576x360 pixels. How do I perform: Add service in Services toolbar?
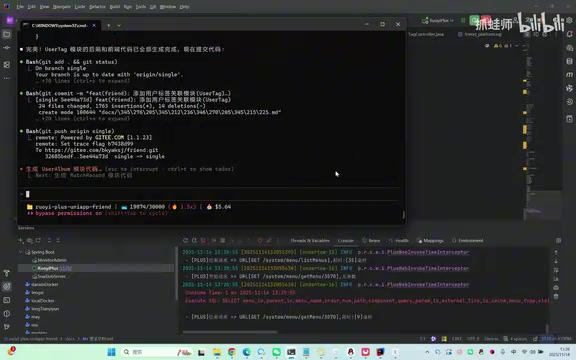21,240
